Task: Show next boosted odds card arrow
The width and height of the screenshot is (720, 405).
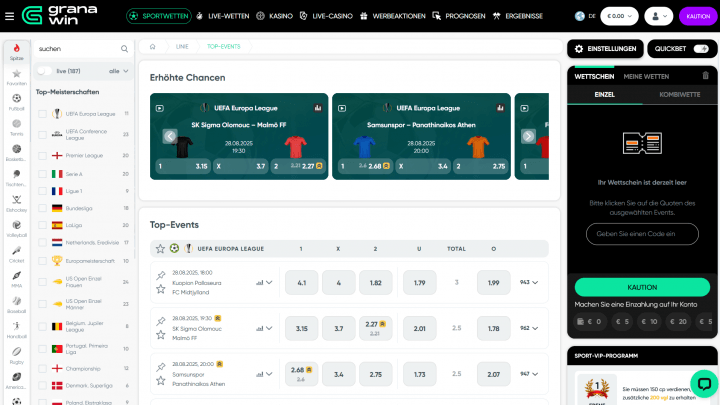Action: coord(528,136)
